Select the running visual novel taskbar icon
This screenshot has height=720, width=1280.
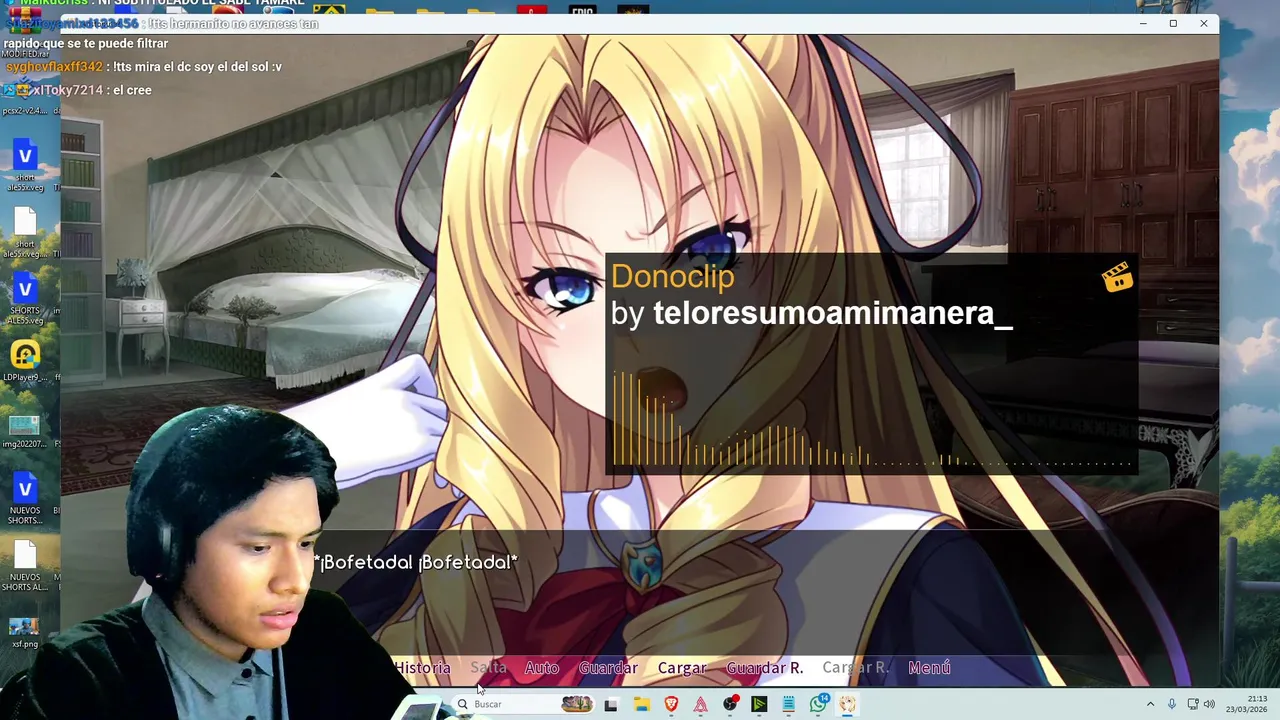848,704
